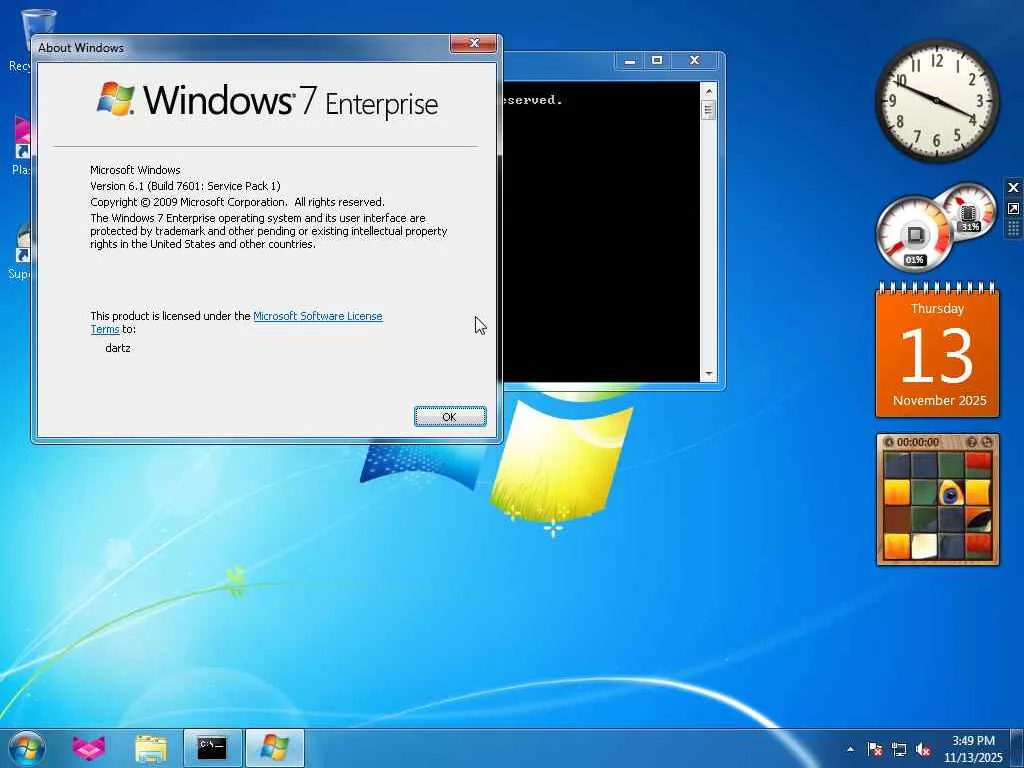1024x768 pixels.
Task: Click the command prompt scrollbar thumb
Action: tap(709, 110)
